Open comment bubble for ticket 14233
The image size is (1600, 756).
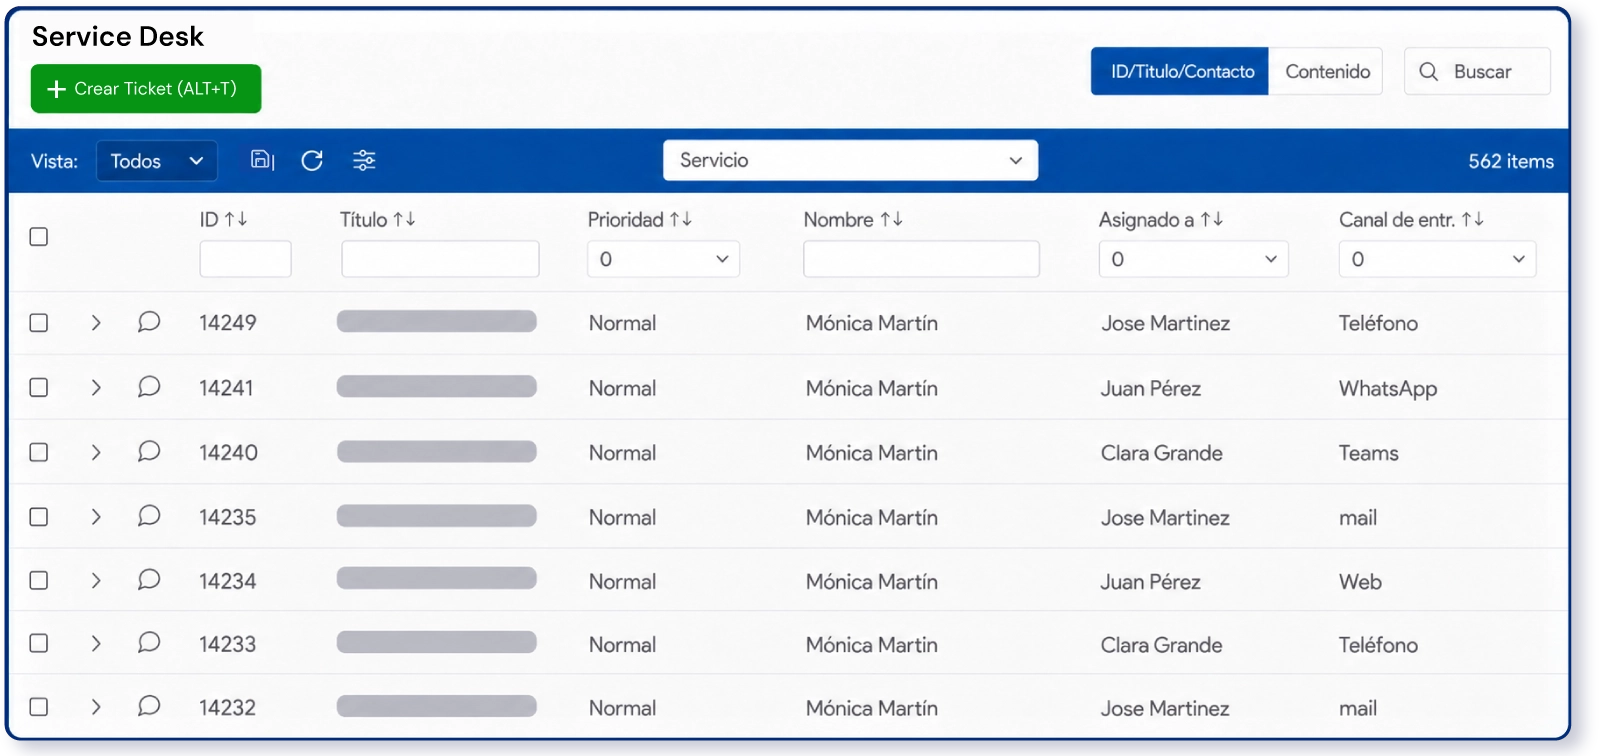pyautogui.click(x=149, y=642)
